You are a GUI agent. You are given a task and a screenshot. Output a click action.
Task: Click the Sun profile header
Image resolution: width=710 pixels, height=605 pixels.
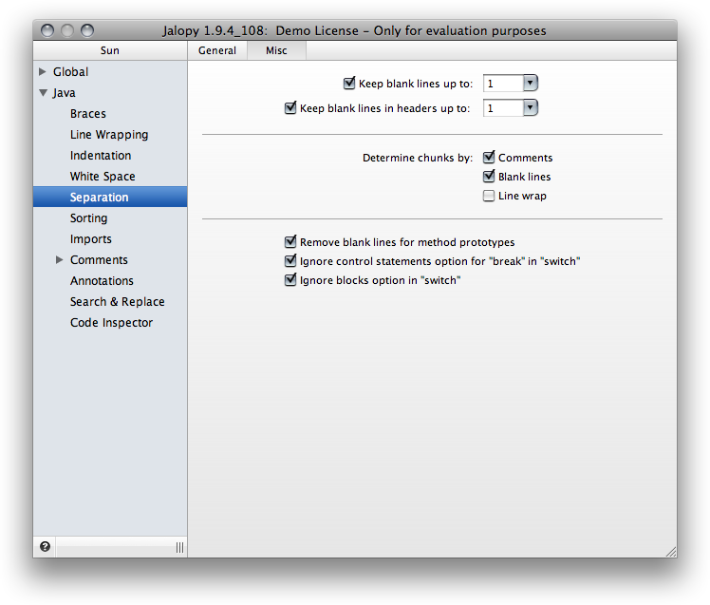110,50
